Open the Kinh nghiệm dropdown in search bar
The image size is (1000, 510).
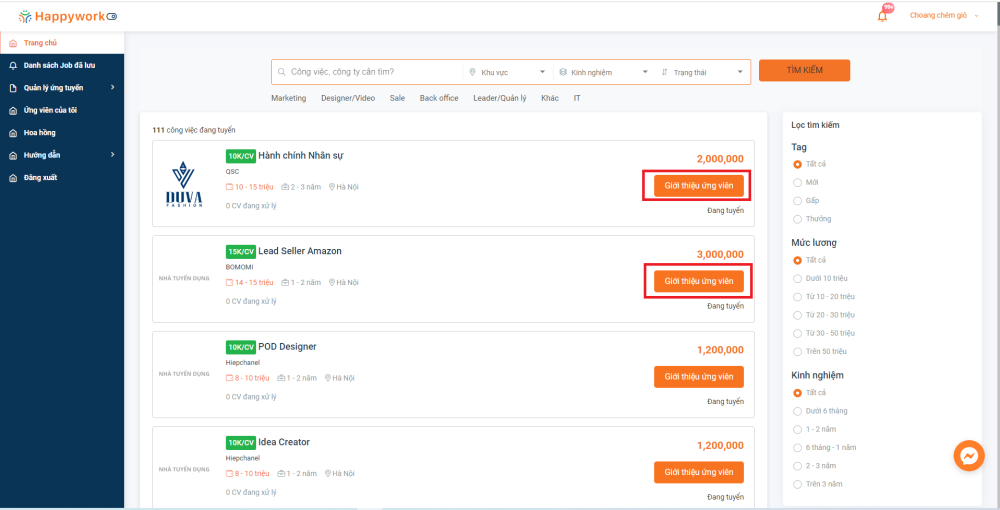tap(603, 72)
